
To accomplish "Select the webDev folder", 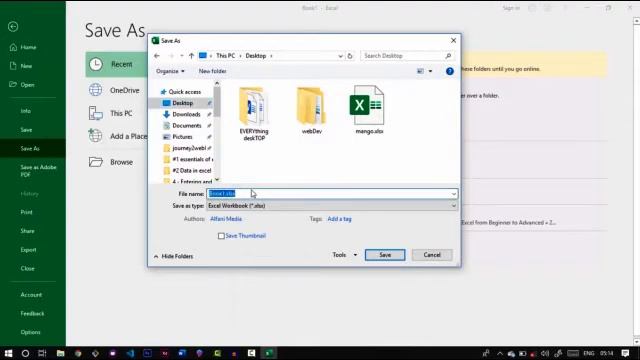I will (x=312, y=110).
